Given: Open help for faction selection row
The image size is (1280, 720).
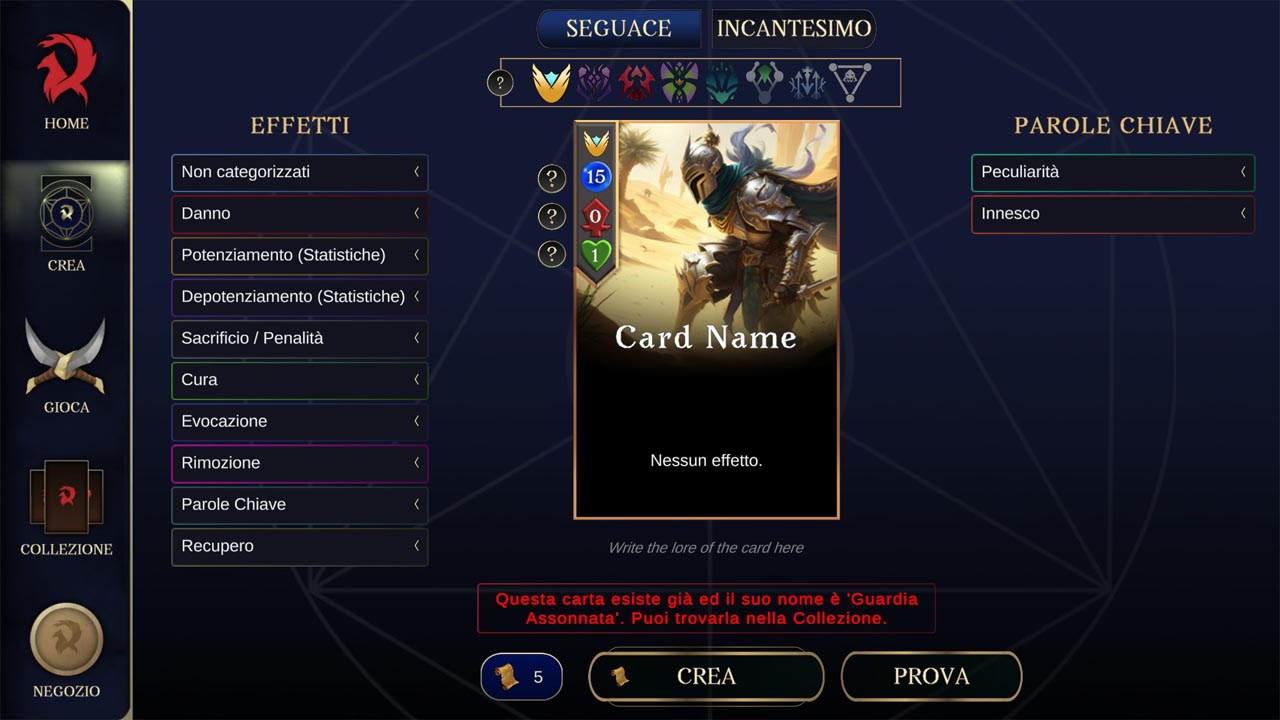Looking at the screenshot, I should pyautogui.click(x=500, y=82).
